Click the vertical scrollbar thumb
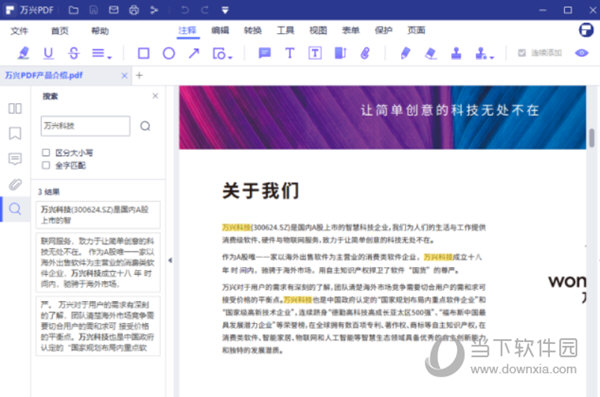Image resolution: width=600 pixels, height=397 pixels. click(592, 138)
